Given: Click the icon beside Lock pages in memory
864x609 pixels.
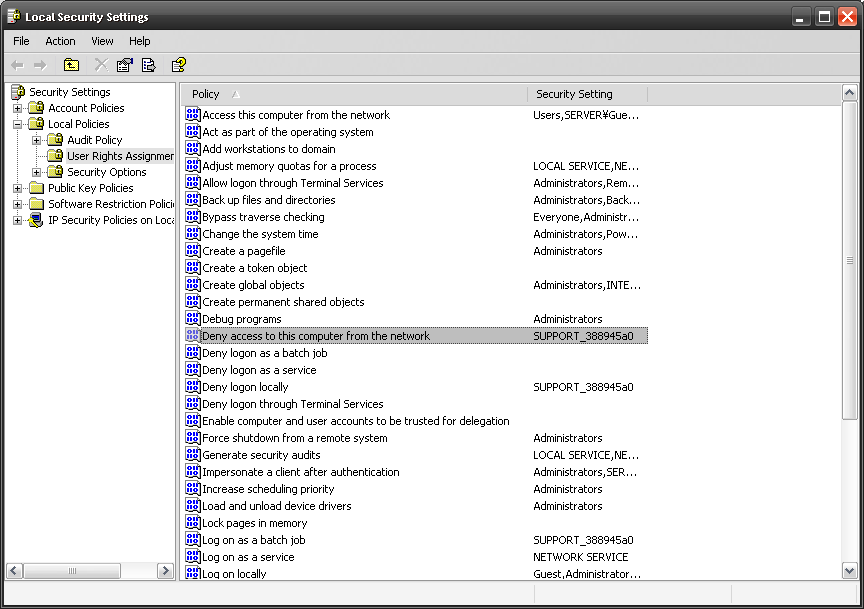Looking at the screenshot, I should pos(192,522).
